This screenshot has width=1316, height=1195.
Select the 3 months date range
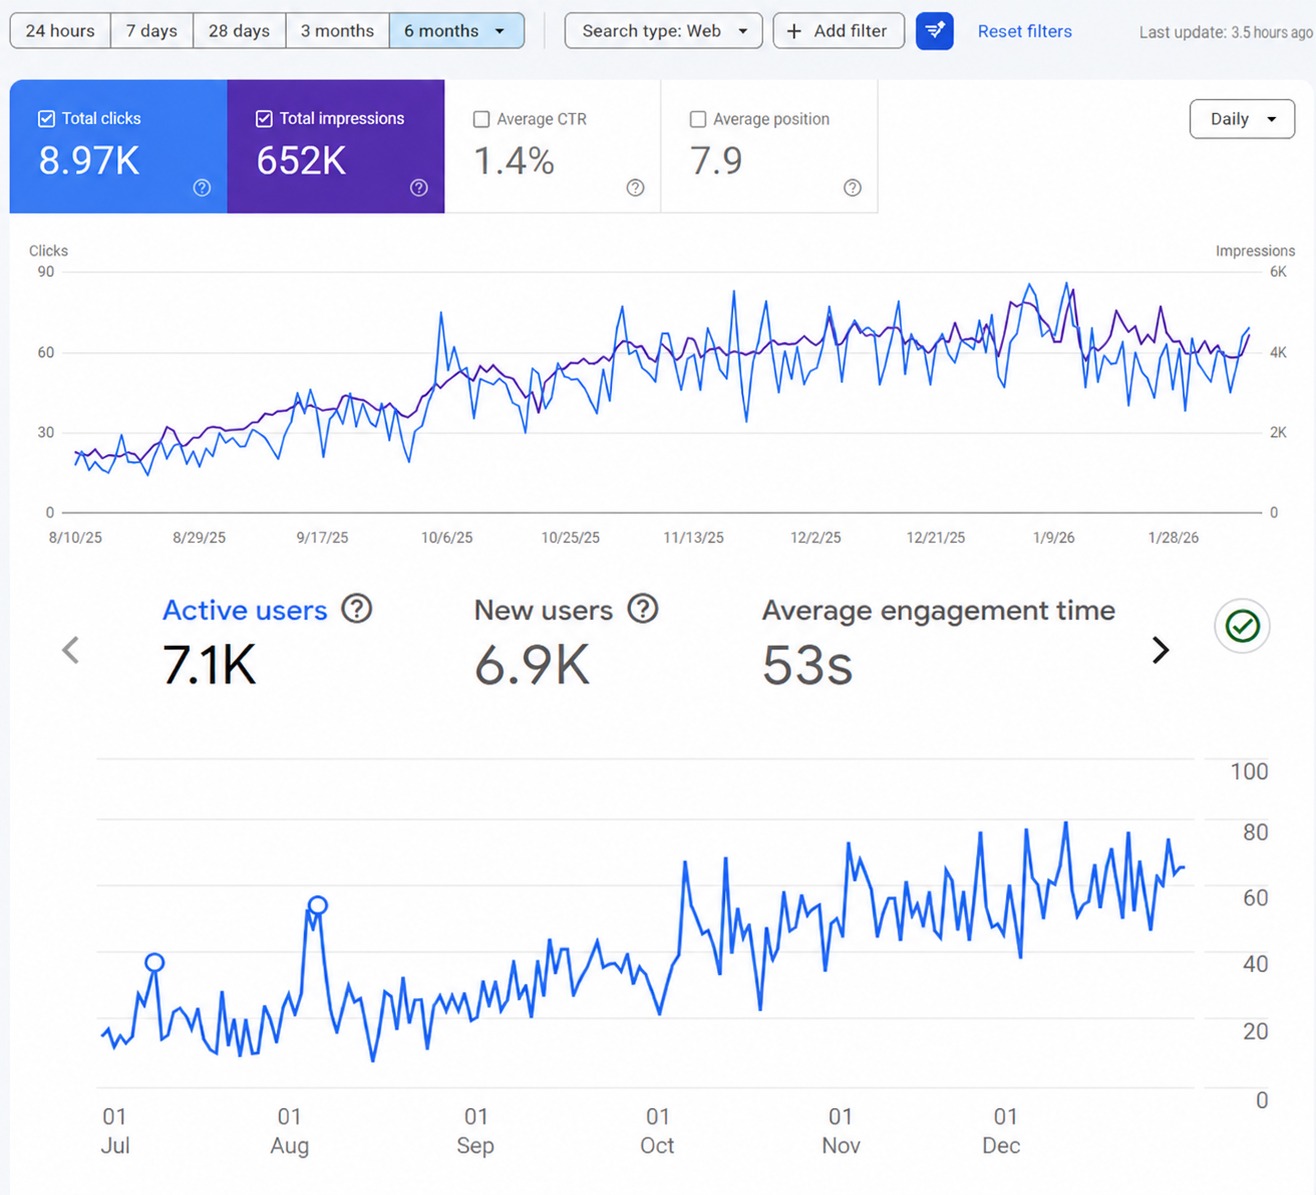[x=337, y=31]
